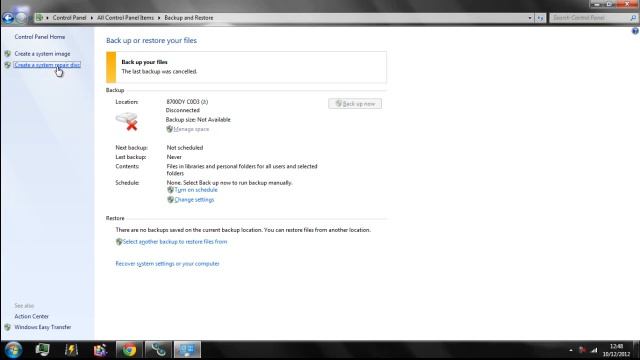Open Windows Easy Transfer link
The height and width of the screenshot is (360, 640).
click(42, 327)
